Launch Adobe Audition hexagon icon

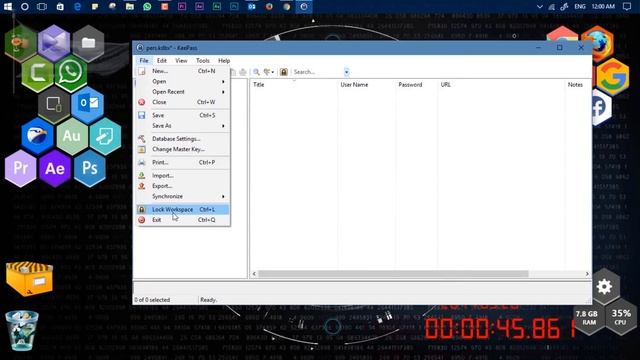coord(71,136)
